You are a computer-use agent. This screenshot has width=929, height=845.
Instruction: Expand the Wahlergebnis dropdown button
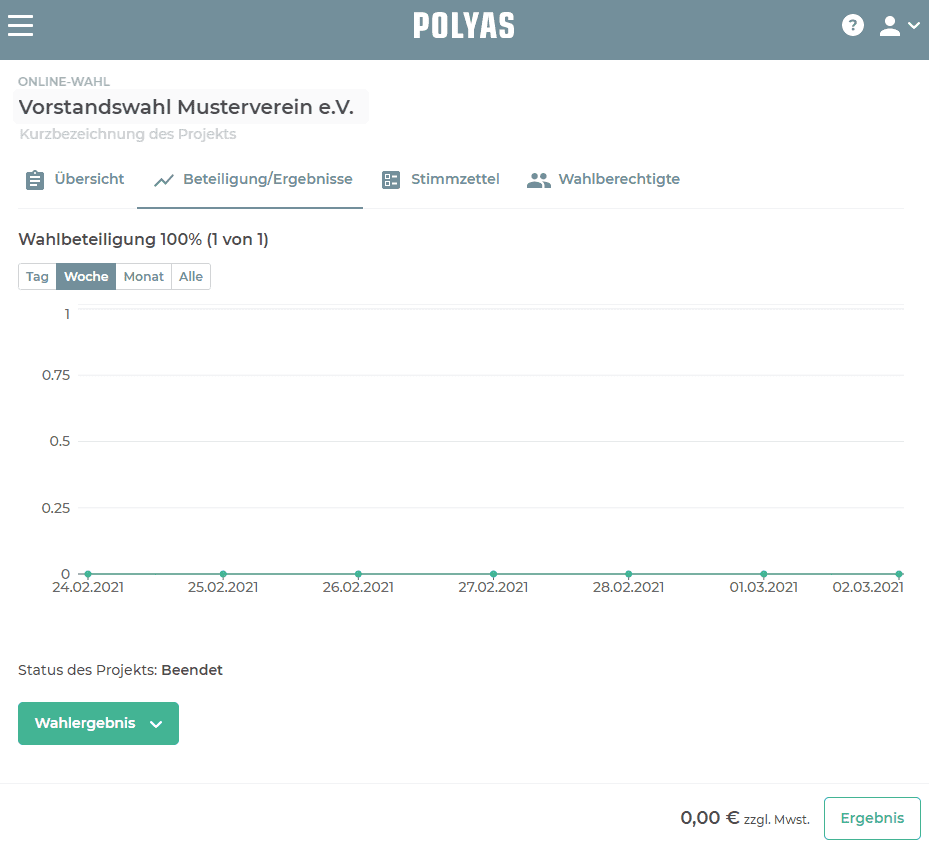(x=98, y=724)
